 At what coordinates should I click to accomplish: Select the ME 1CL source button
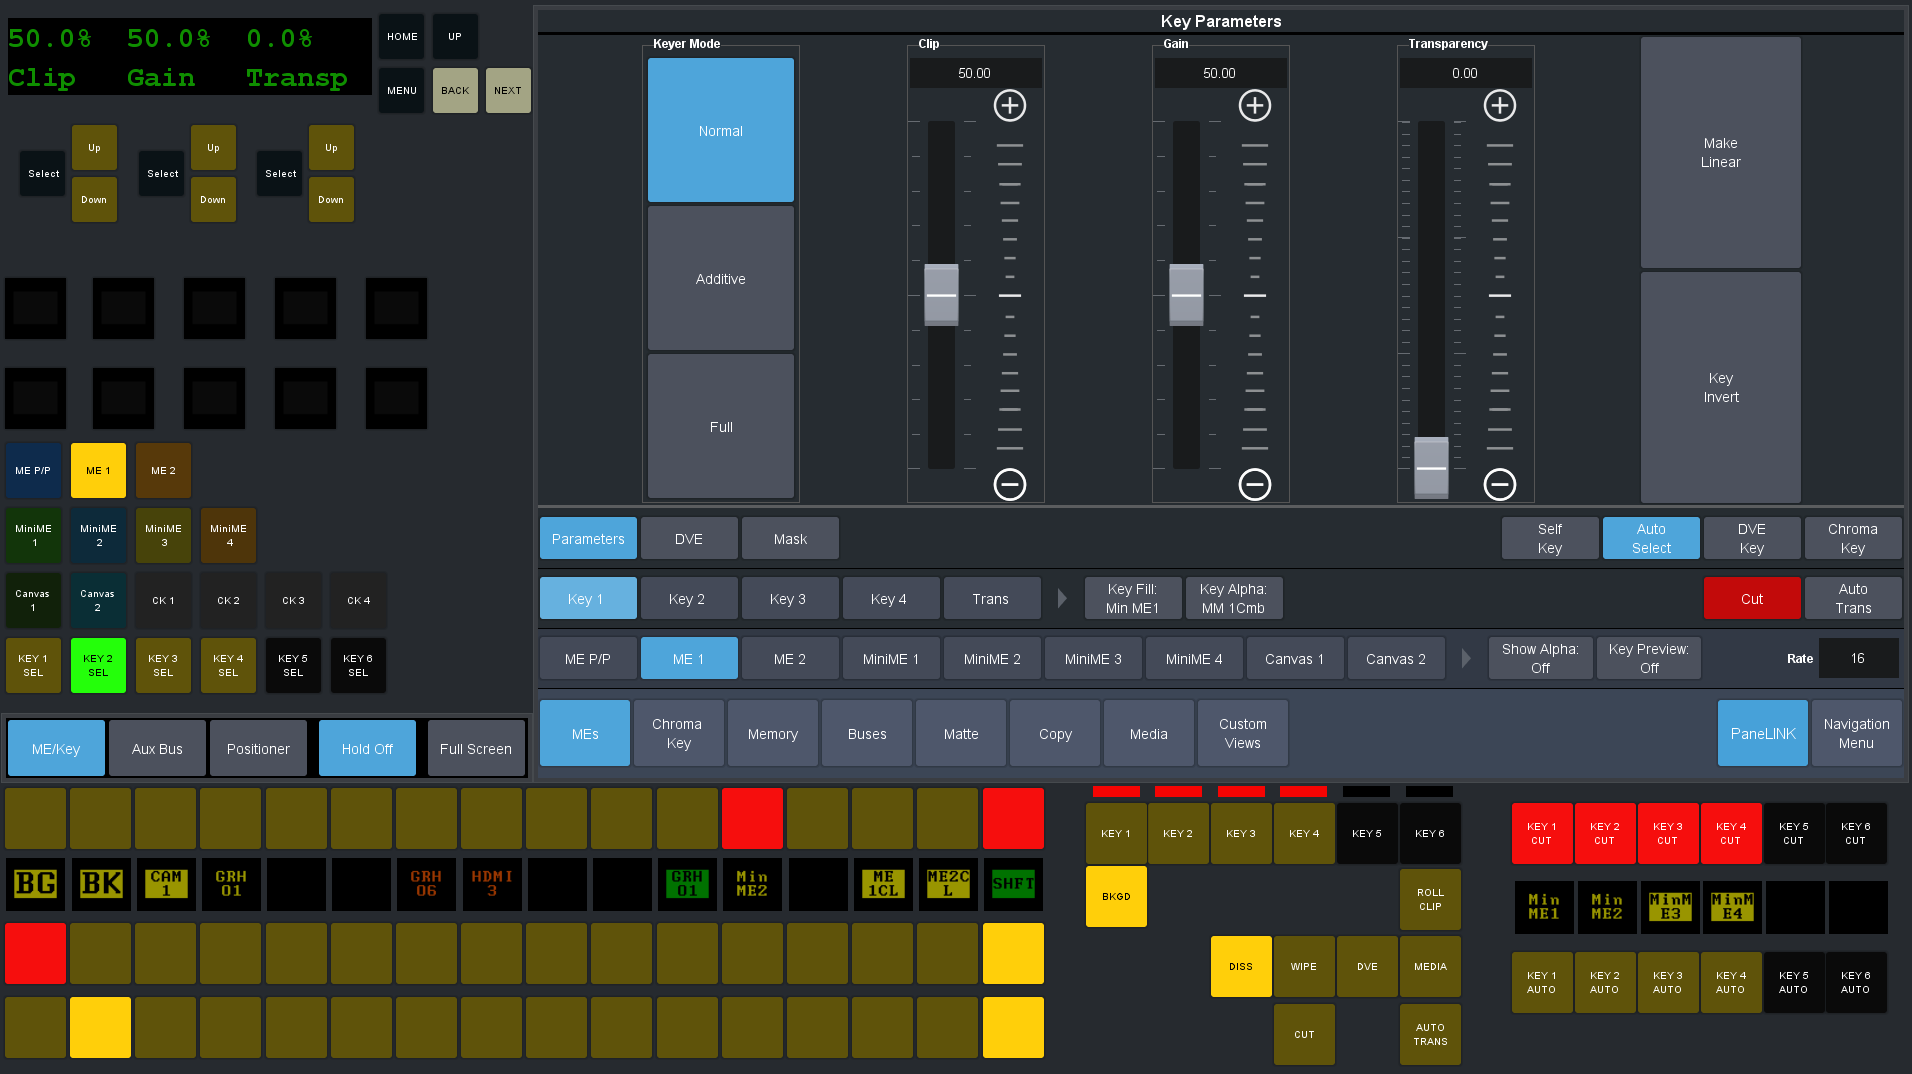click(x=883, y=884)
